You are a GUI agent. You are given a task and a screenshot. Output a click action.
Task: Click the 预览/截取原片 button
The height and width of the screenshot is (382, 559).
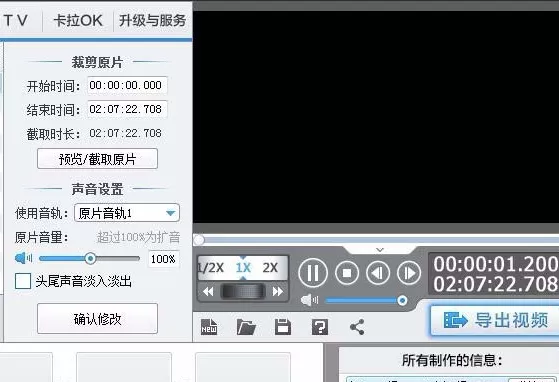(97, 159)
